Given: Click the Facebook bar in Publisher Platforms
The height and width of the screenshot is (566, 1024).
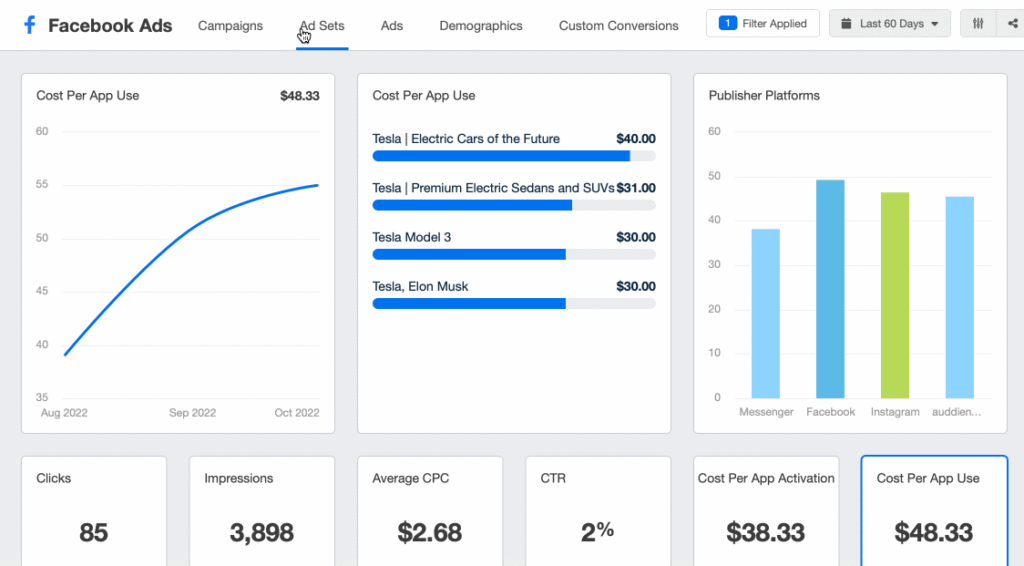Looking at the screenshot, I should [830, 289].
